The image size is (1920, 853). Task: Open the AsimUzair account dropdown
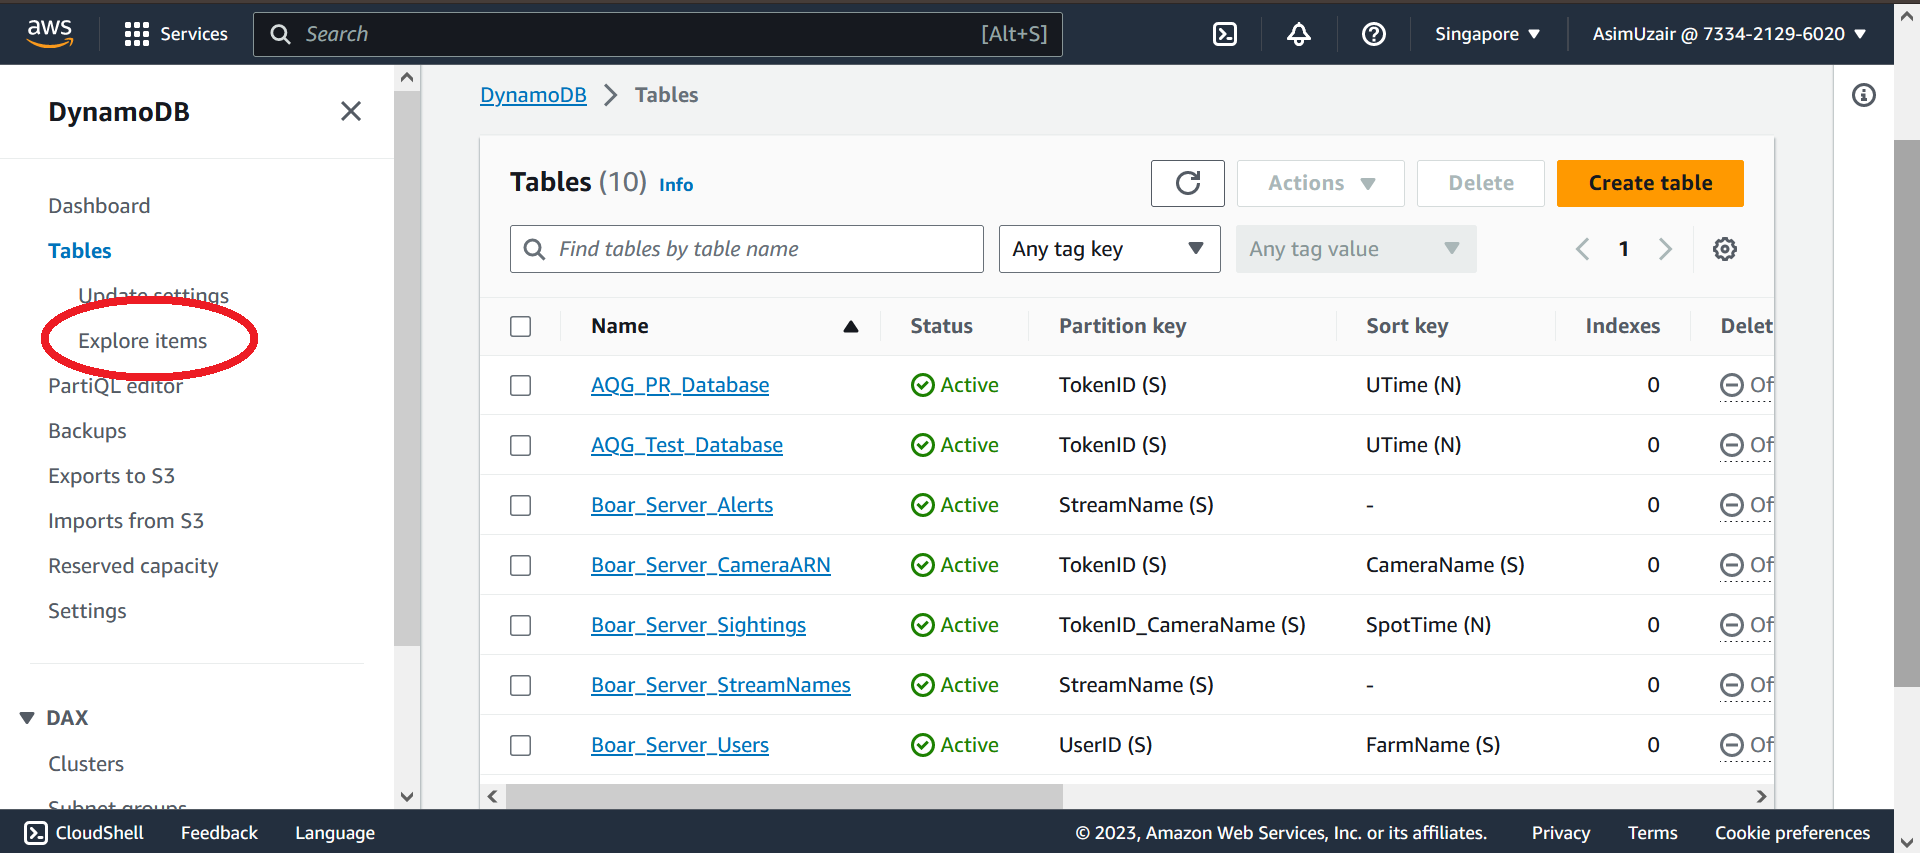click(x=1729, y=34)
